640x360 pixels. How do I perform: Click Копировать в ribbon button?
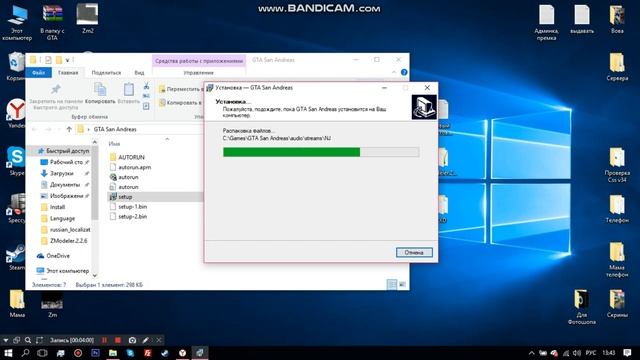pos(180,102)
